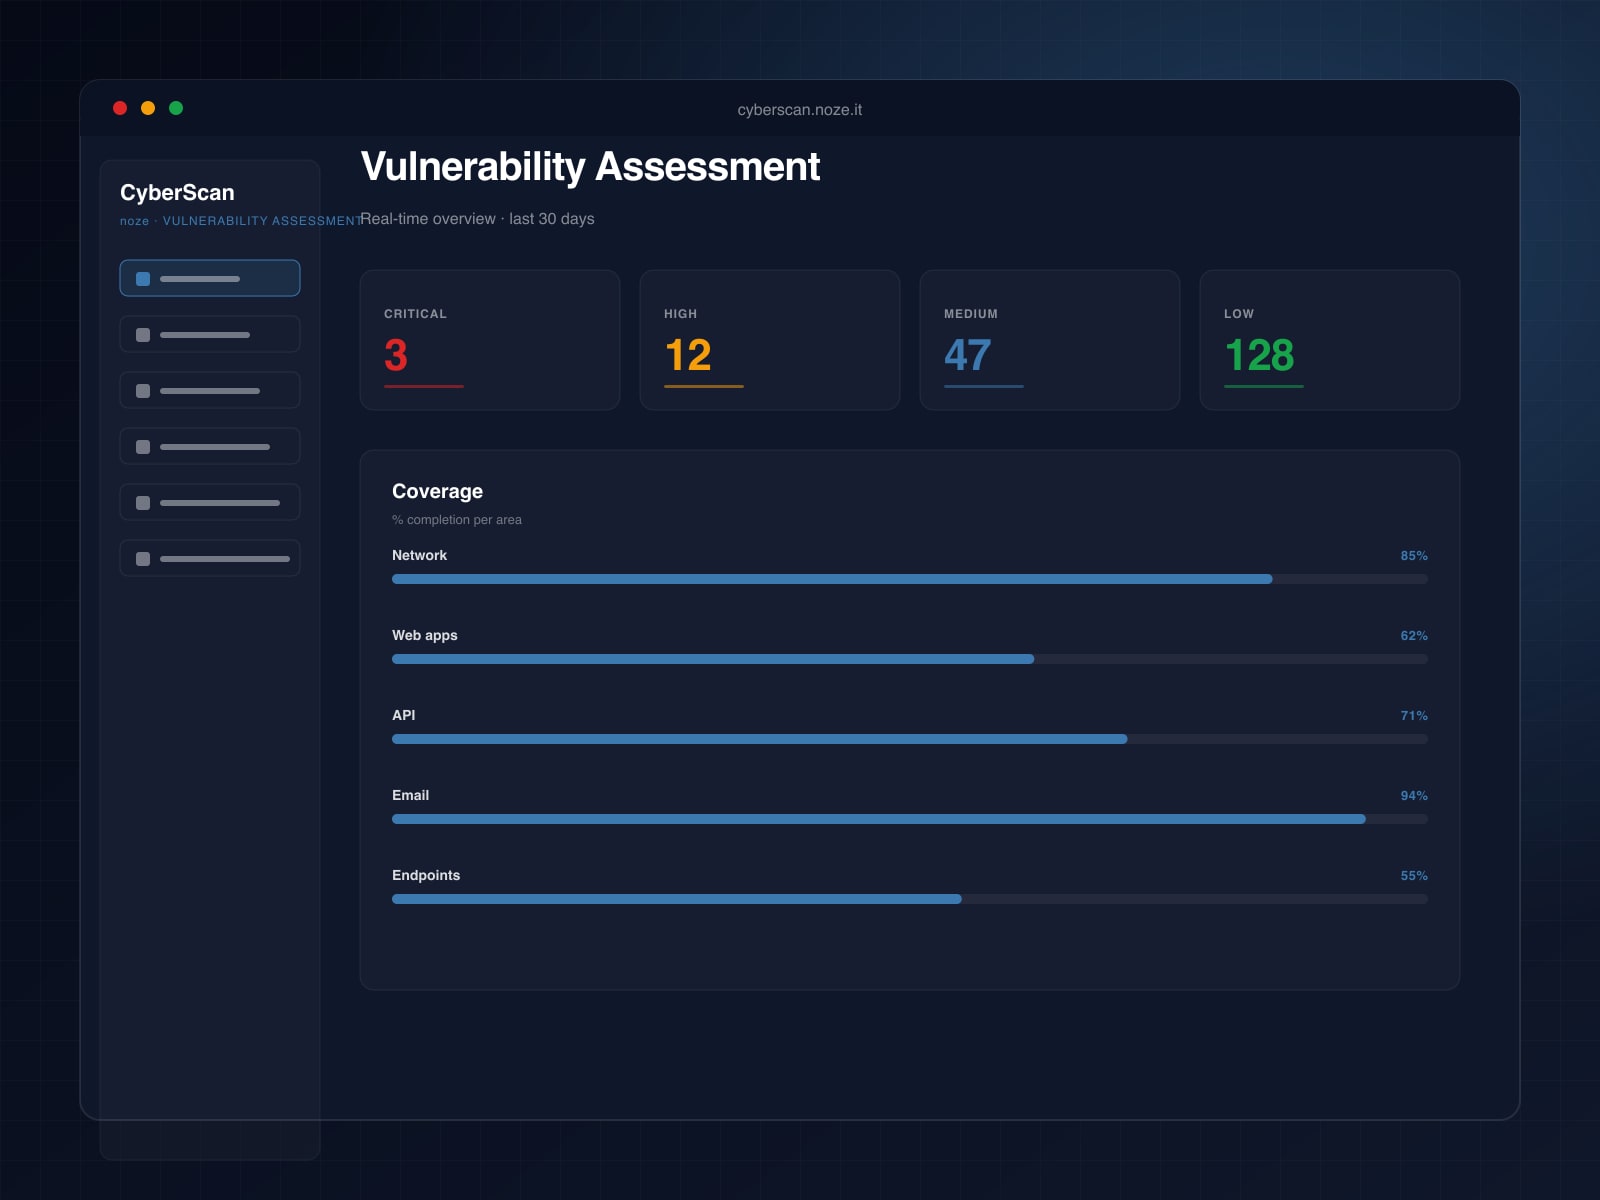Select the High severity card showing 12
This screenshot has height=1200, width=1600.
coord(770,340)
